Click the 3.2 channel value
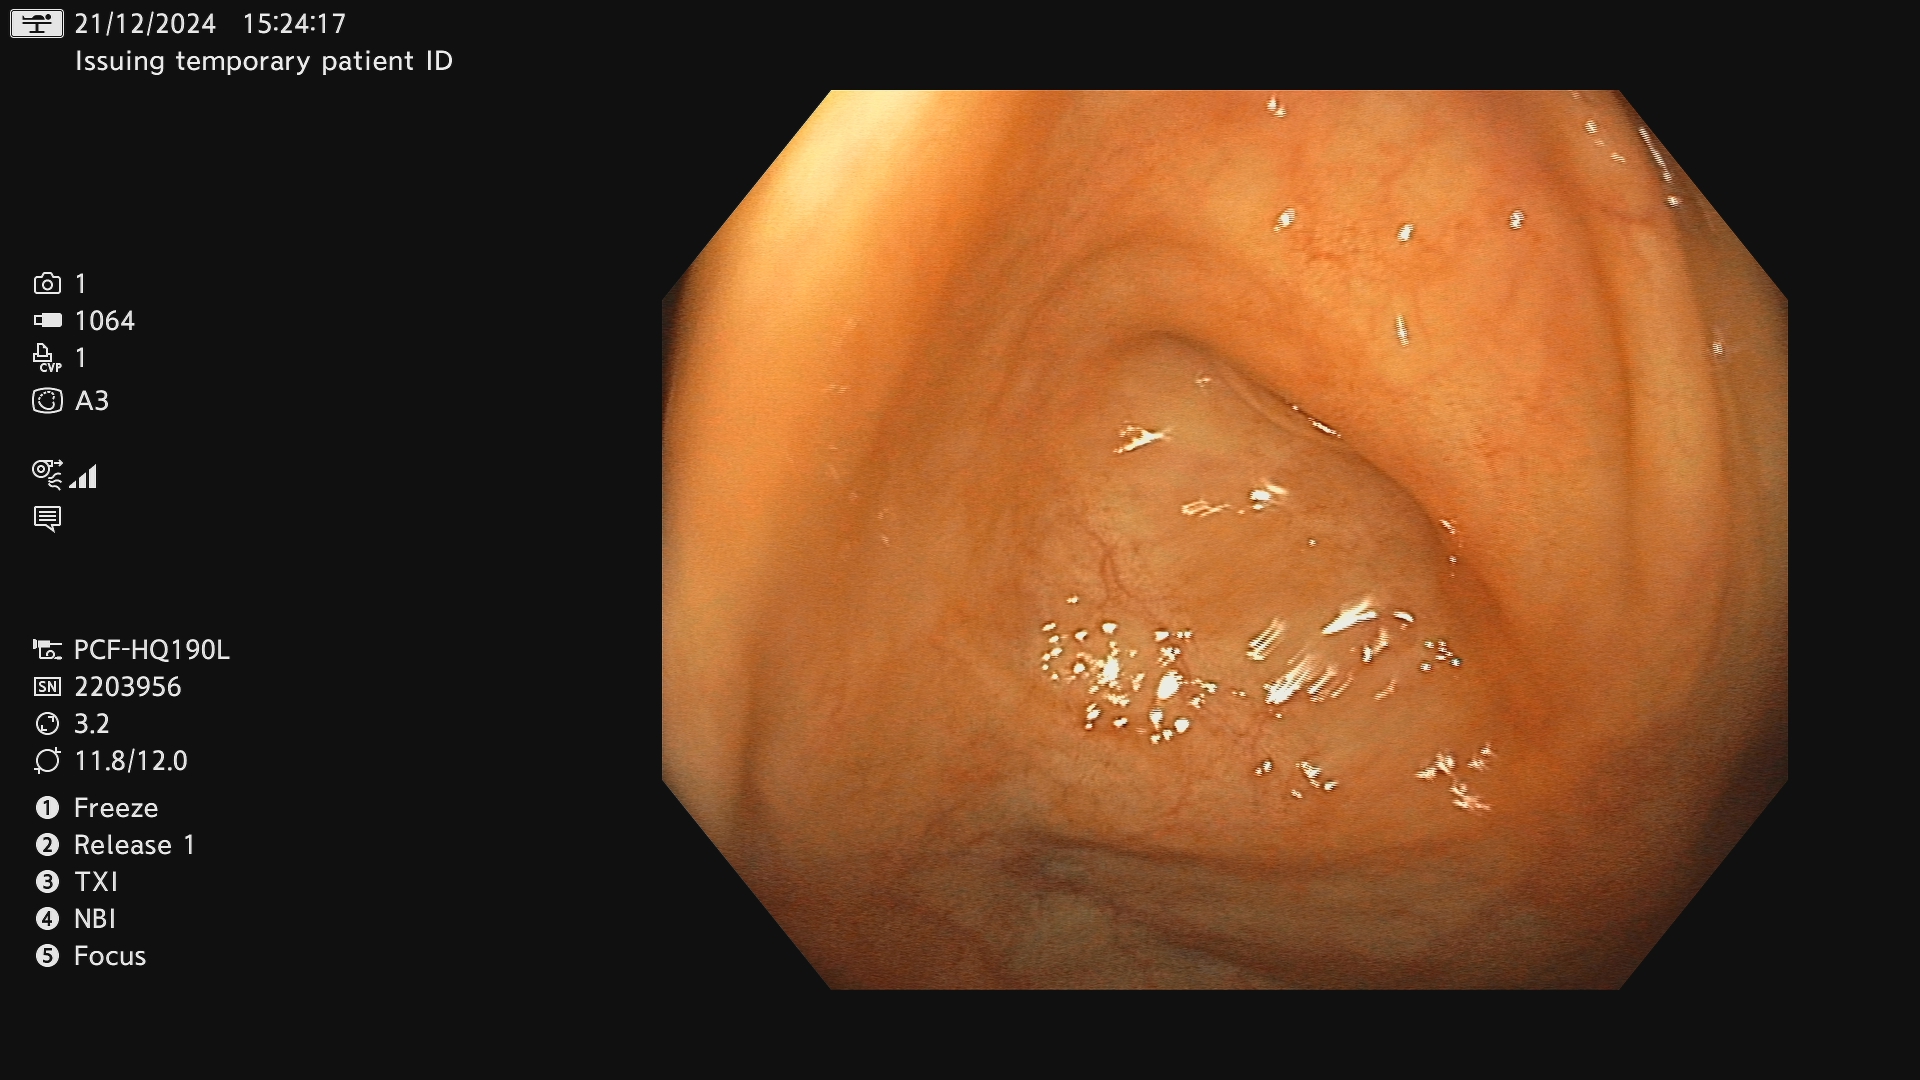The width and height of the screenshot is (1920, 1080). click(x=92, y=724)
